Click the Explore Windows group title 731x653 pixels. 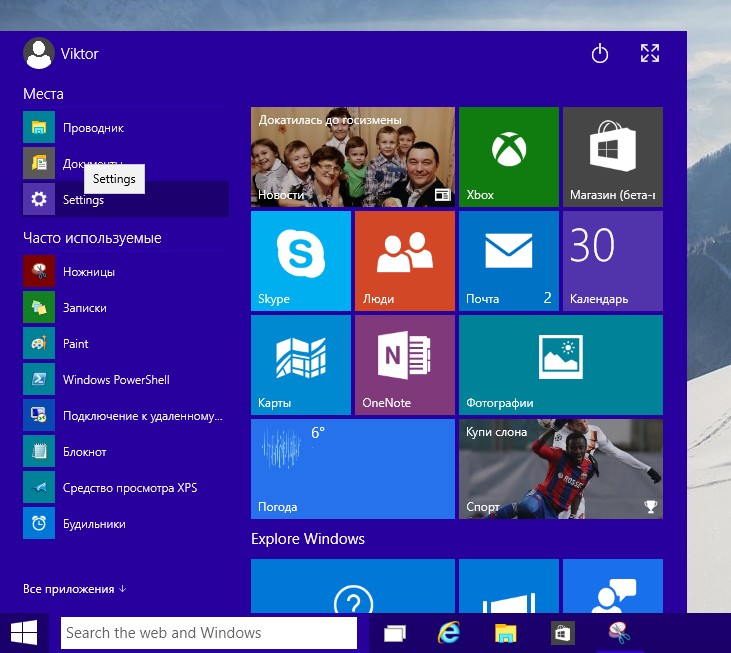coord(308,539)
